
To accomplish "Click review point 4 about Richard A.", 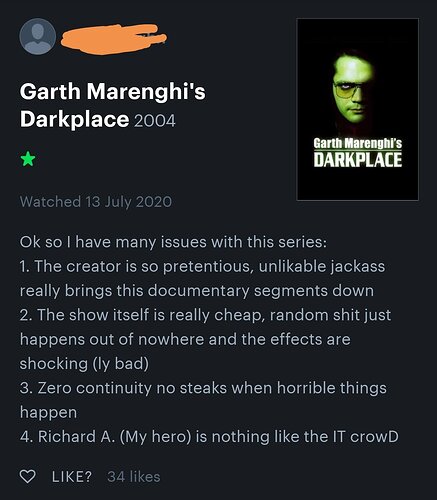I will coord(209,437).
